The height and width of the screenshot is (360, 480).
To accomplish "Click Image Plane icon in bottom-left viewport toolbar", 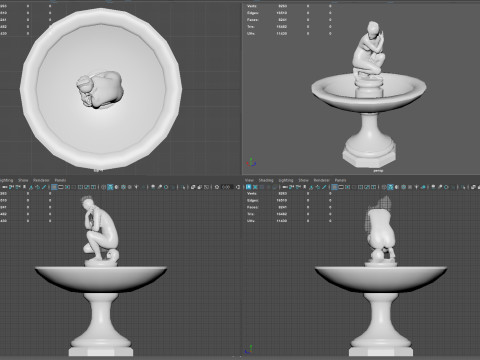I will point(31,187).
